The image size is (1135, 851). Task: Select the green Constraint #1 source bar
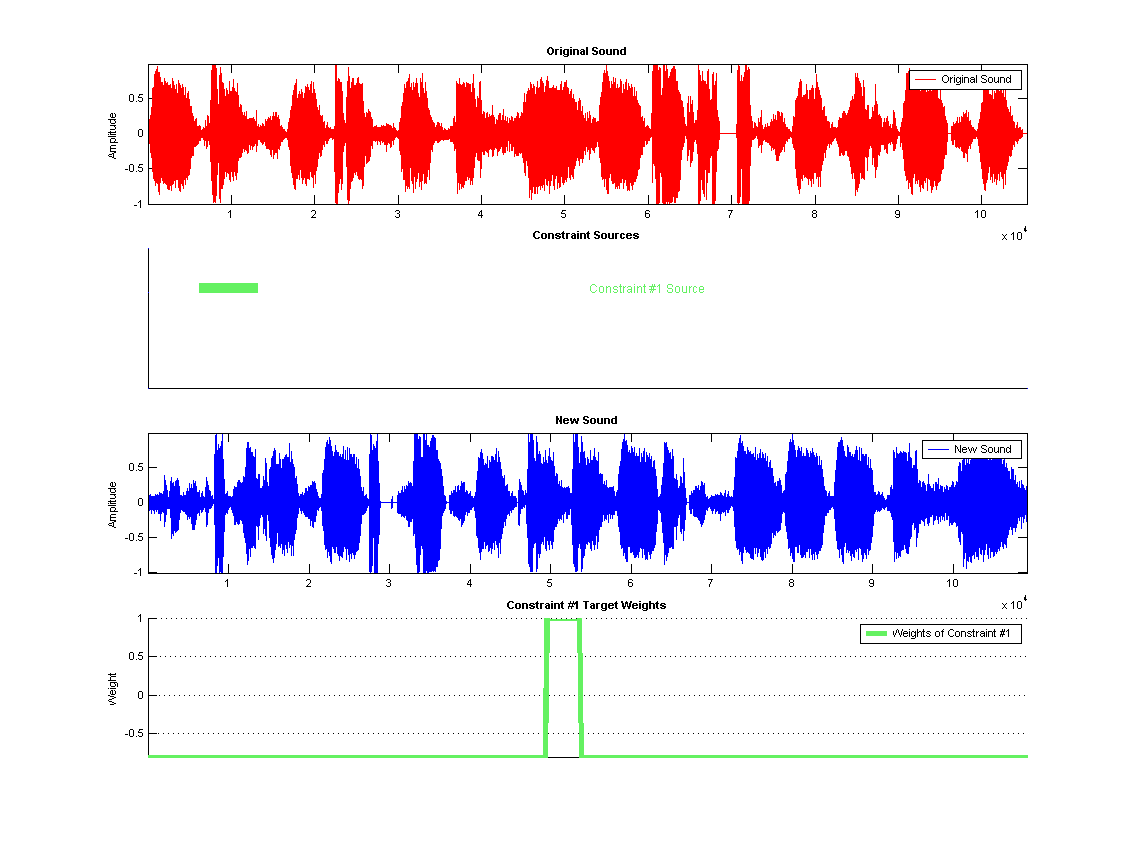[x=228, y=288]
